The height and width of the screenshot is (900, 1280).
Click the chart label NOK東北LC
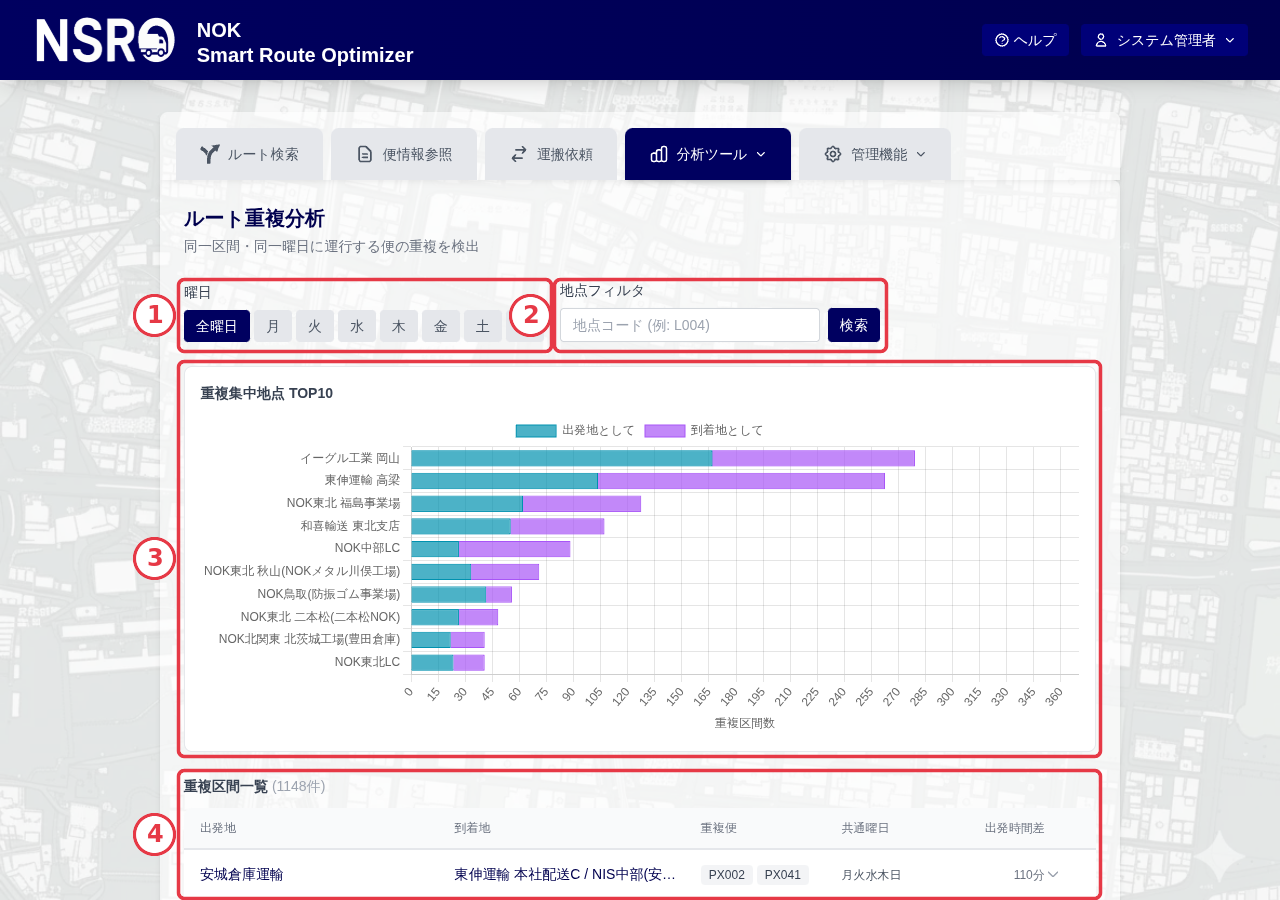367,662
